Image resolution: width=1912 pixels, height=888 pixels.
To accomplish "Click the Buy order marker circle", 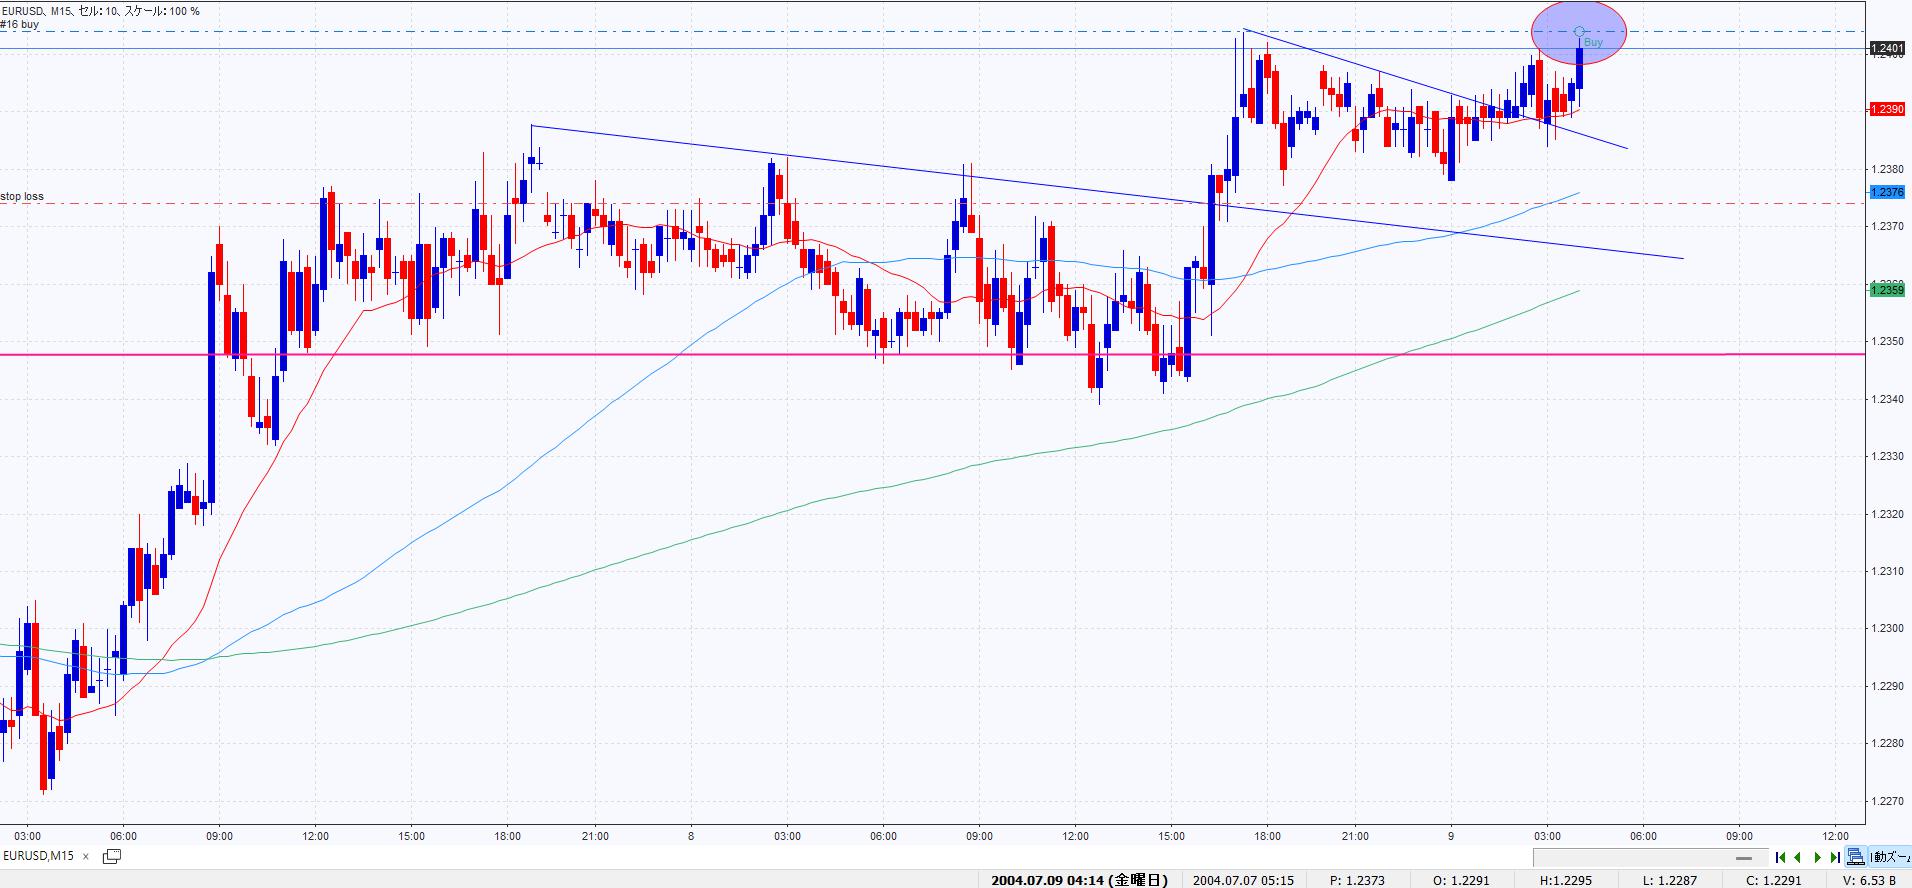I will point(1579,32).
